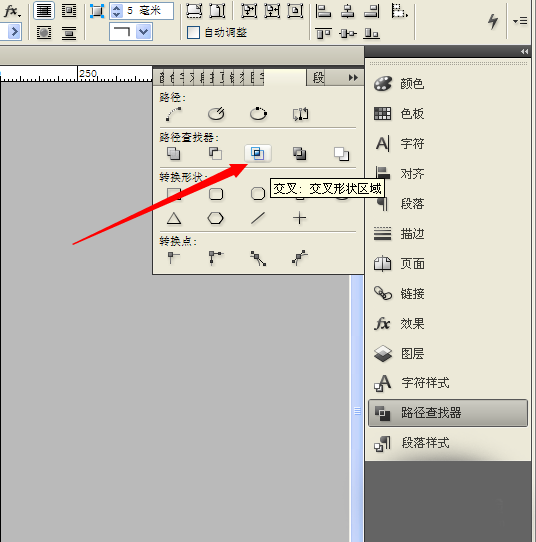Align horizontal centers using toolbar icon
The image size is (536, 542).
(348, 11)
